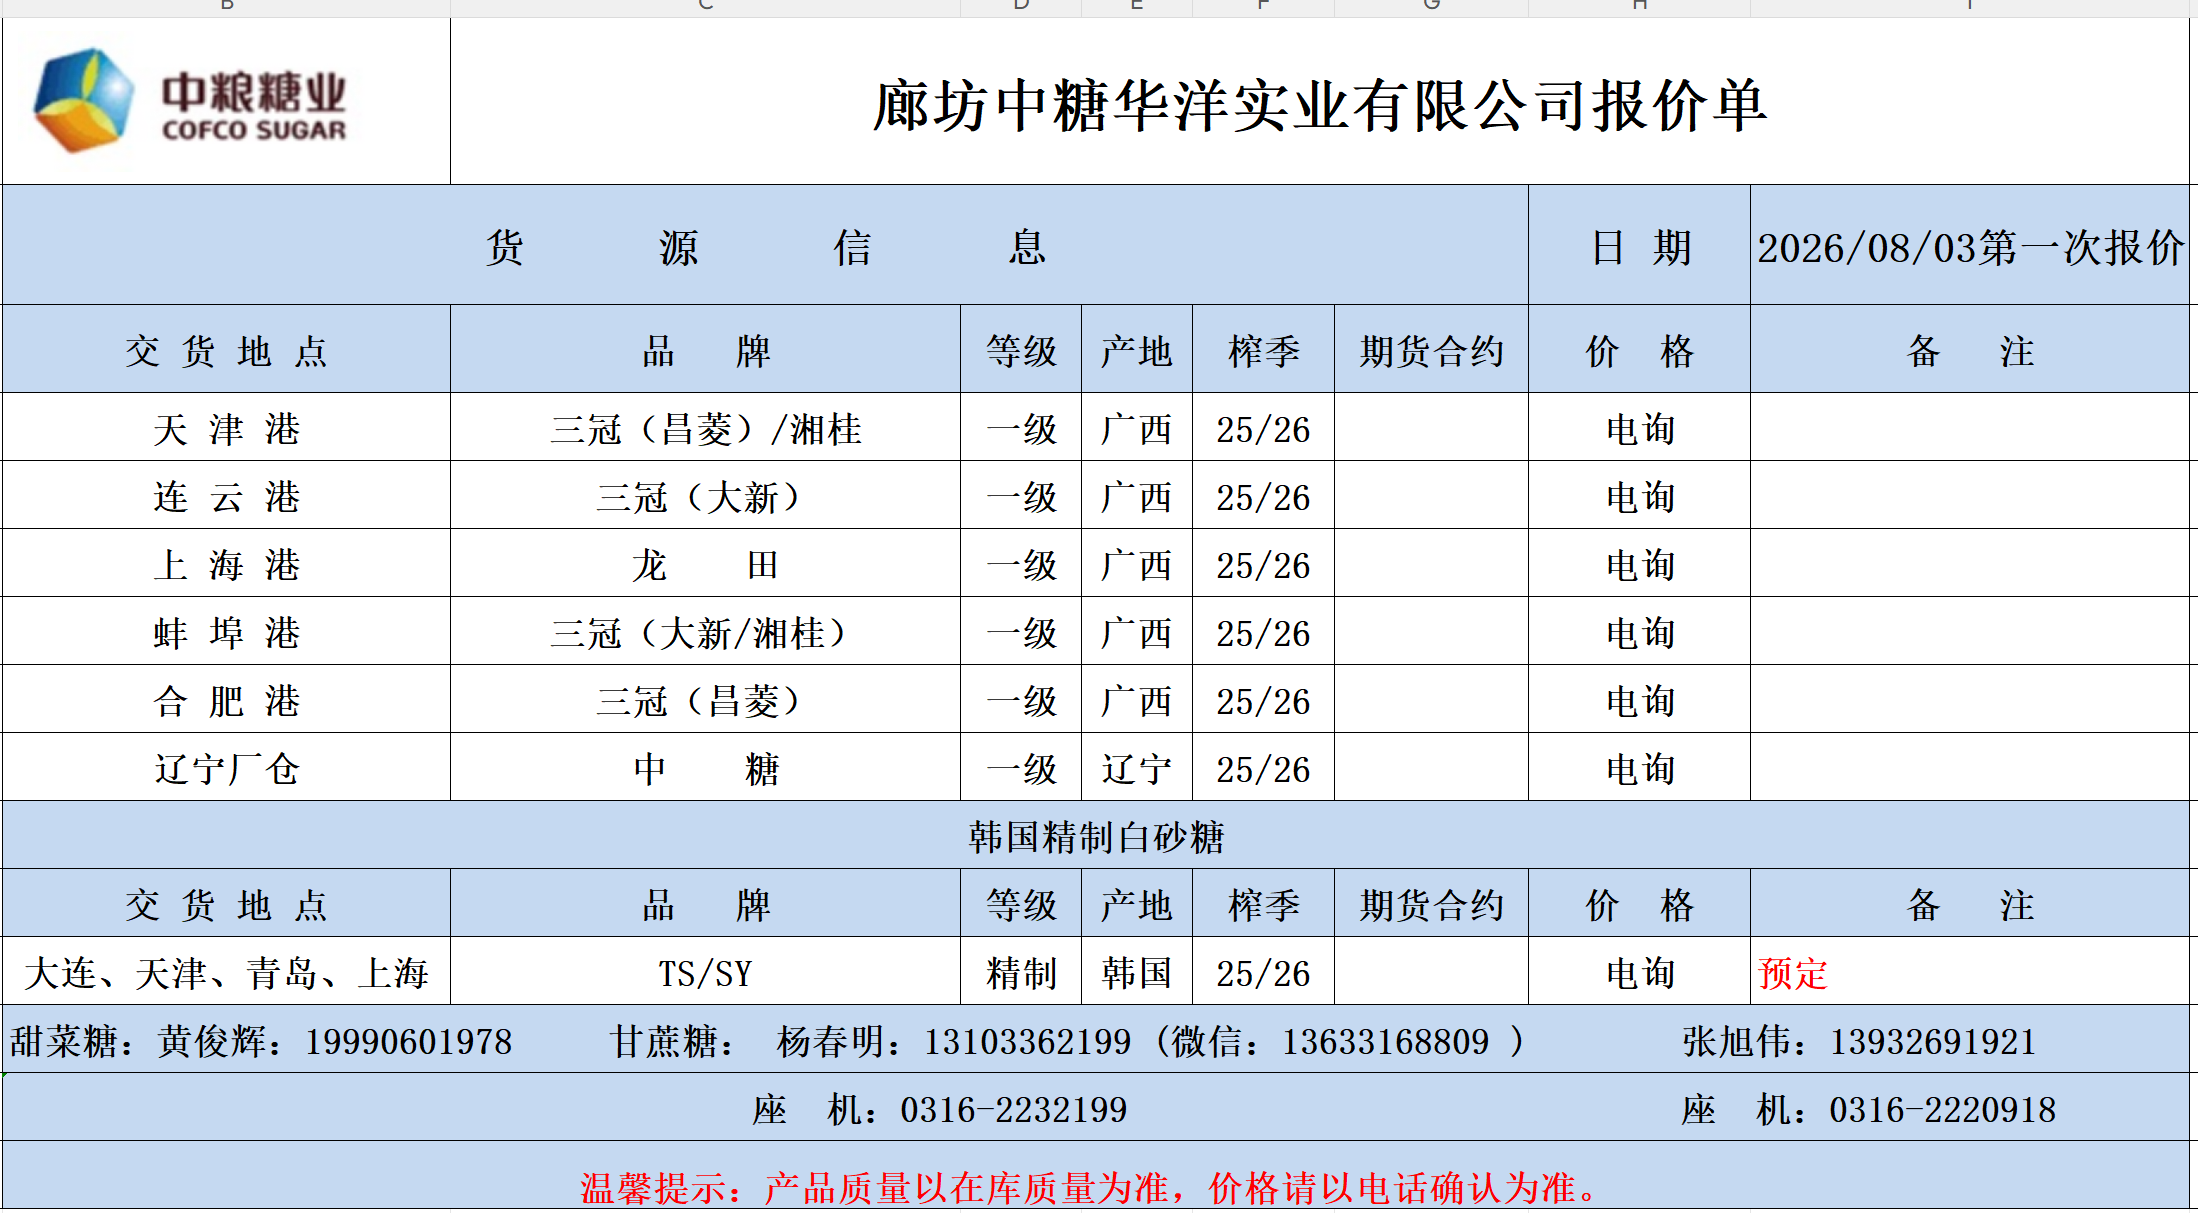Select the 合肥港 cell

coord(226,700)
